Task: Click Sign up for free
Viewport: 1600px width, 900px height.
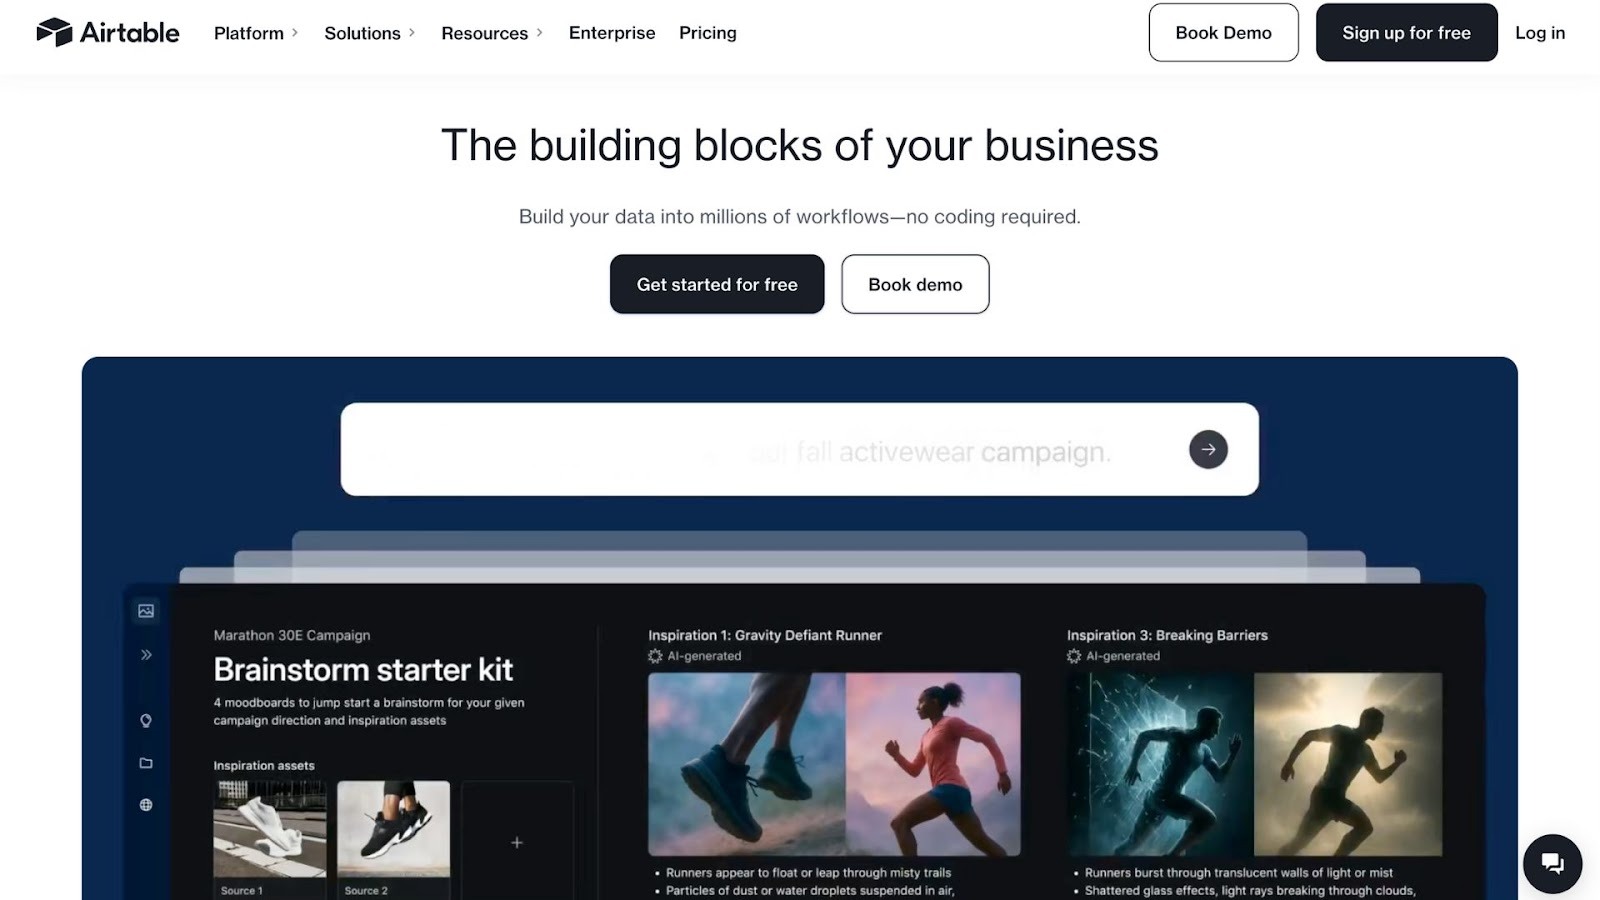Action: click(x=1406, y=33)
